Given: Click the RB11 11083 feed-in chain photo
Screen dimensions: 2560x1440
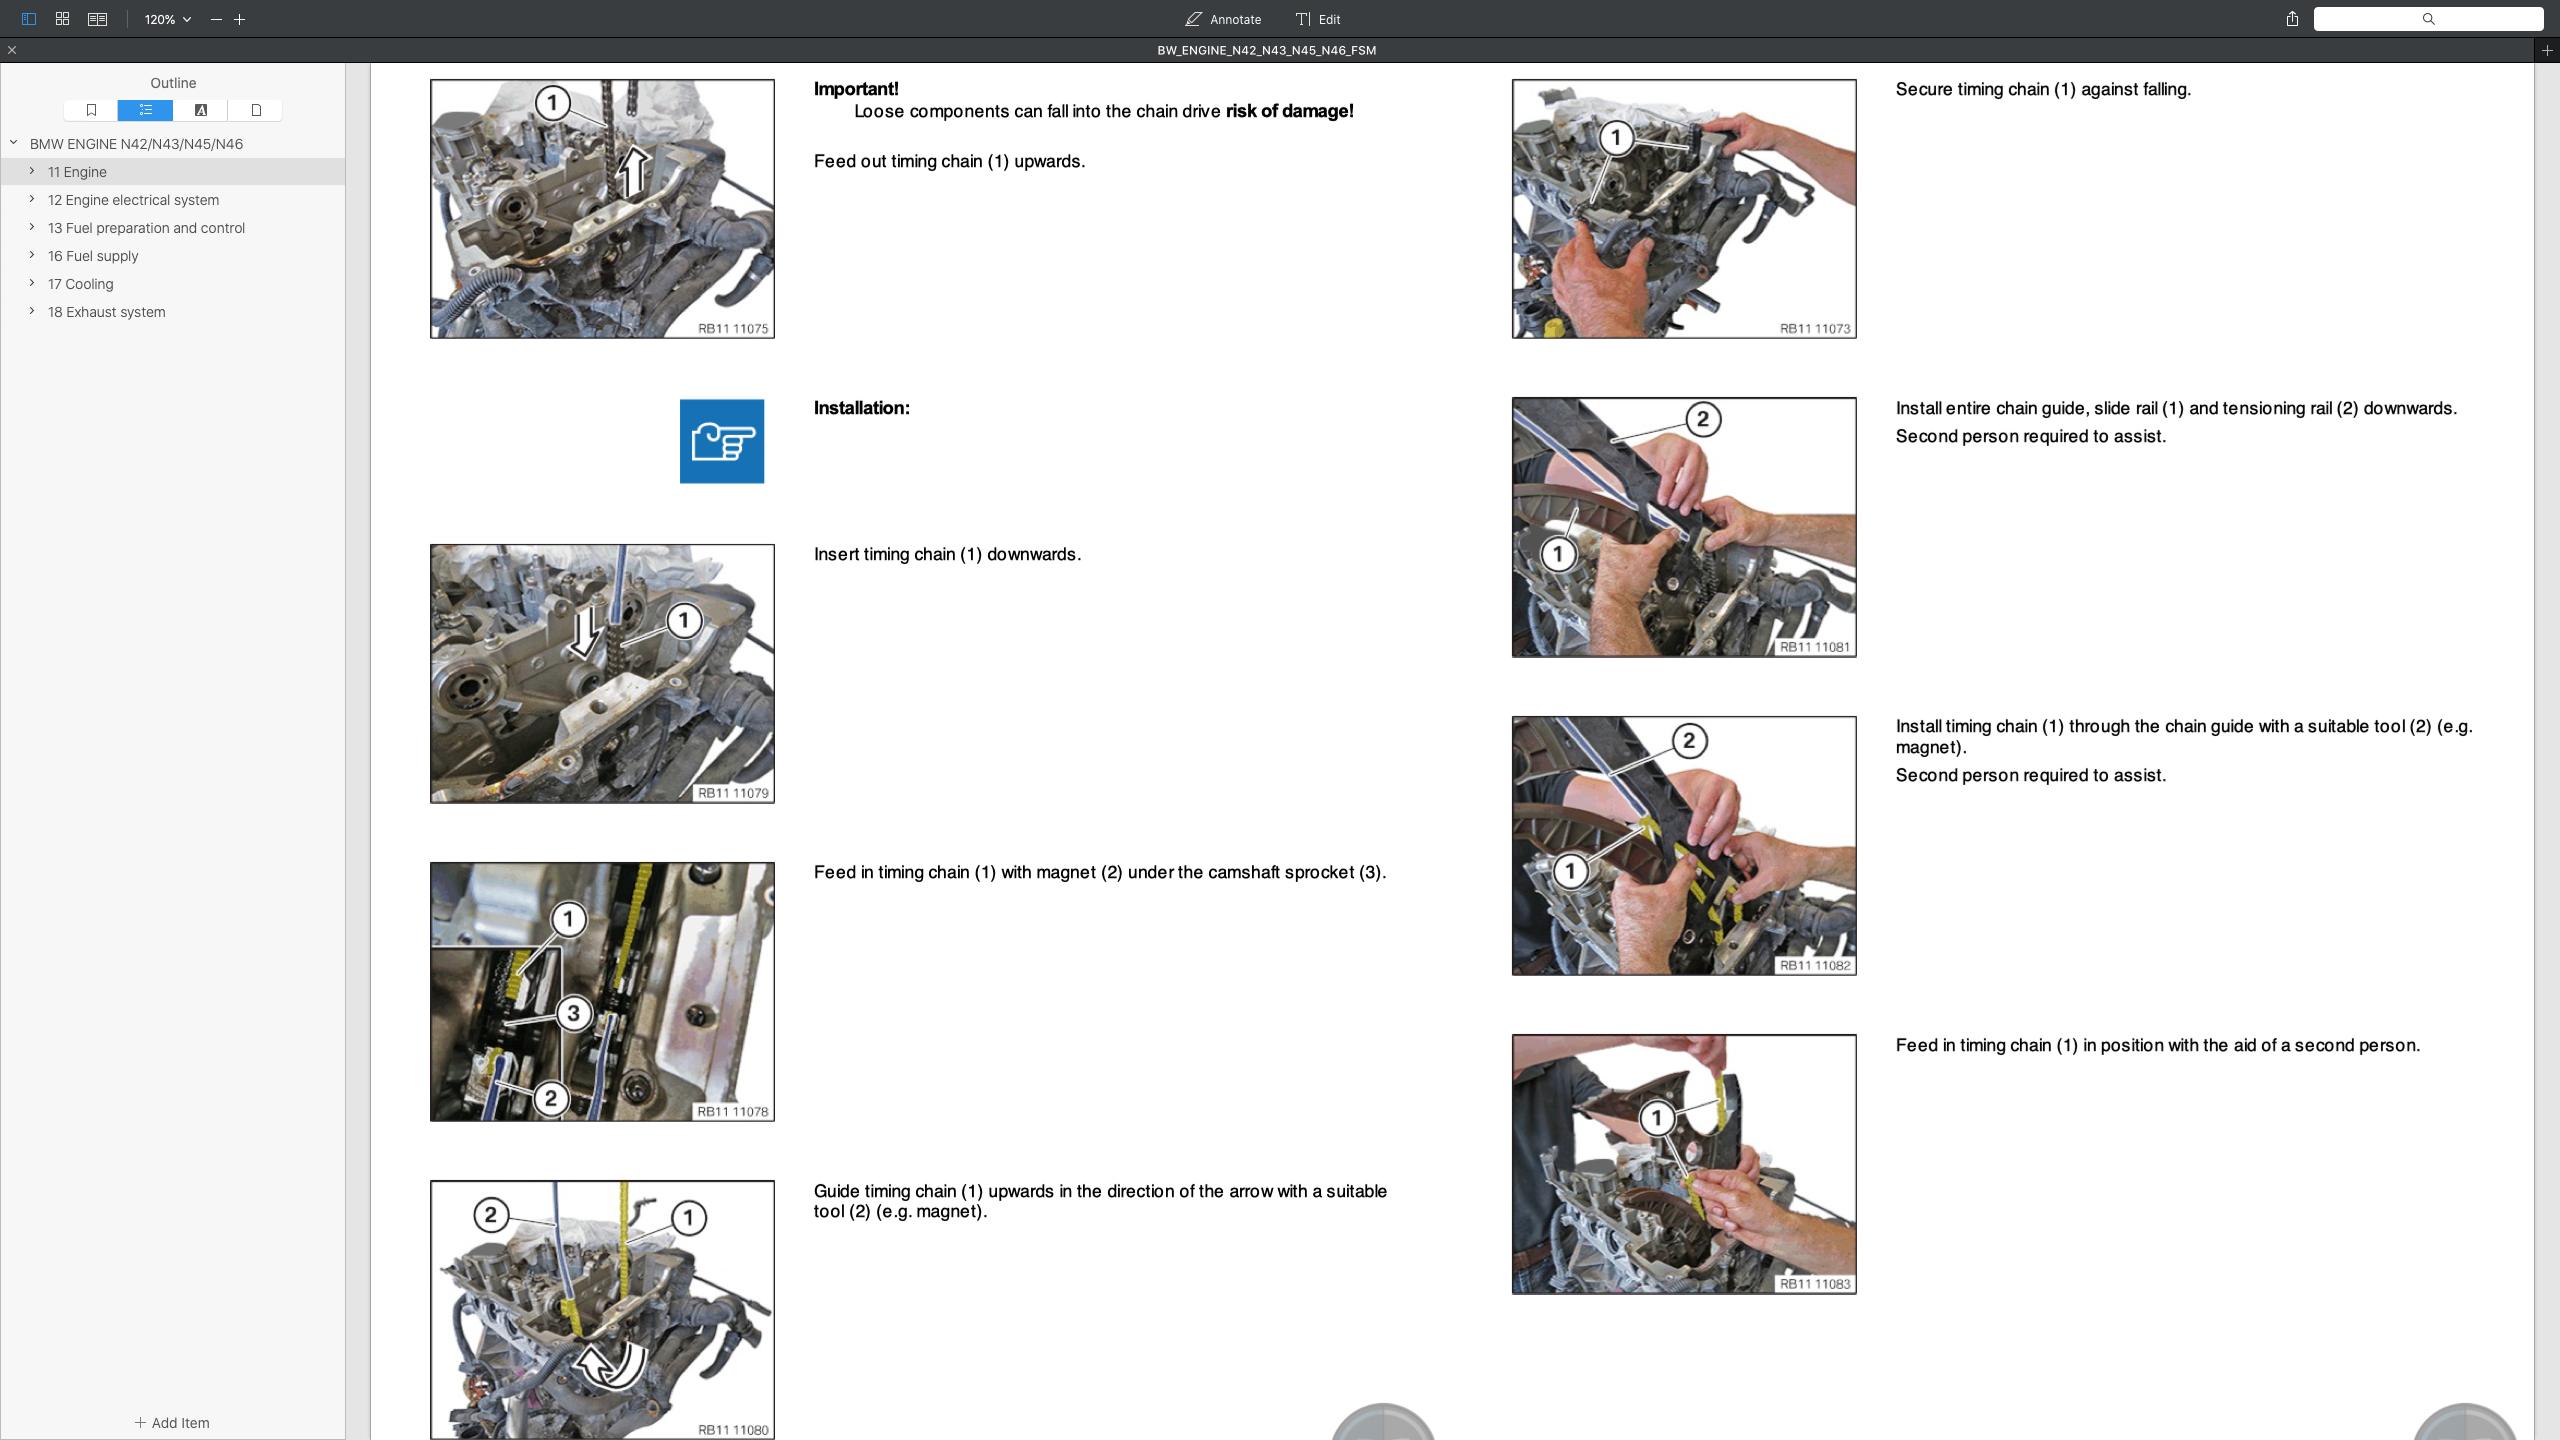Looking at the screenshot, I should [1684, 1164].
